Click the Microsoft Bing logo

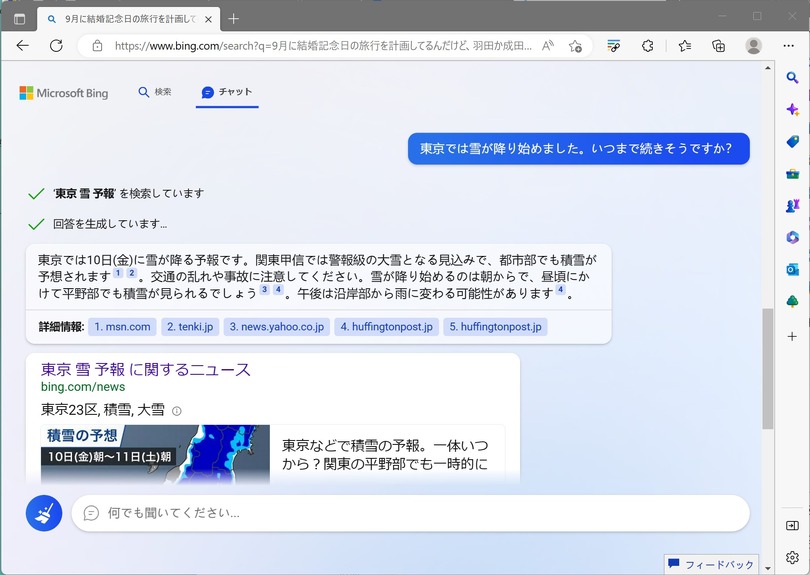(64, 93)
